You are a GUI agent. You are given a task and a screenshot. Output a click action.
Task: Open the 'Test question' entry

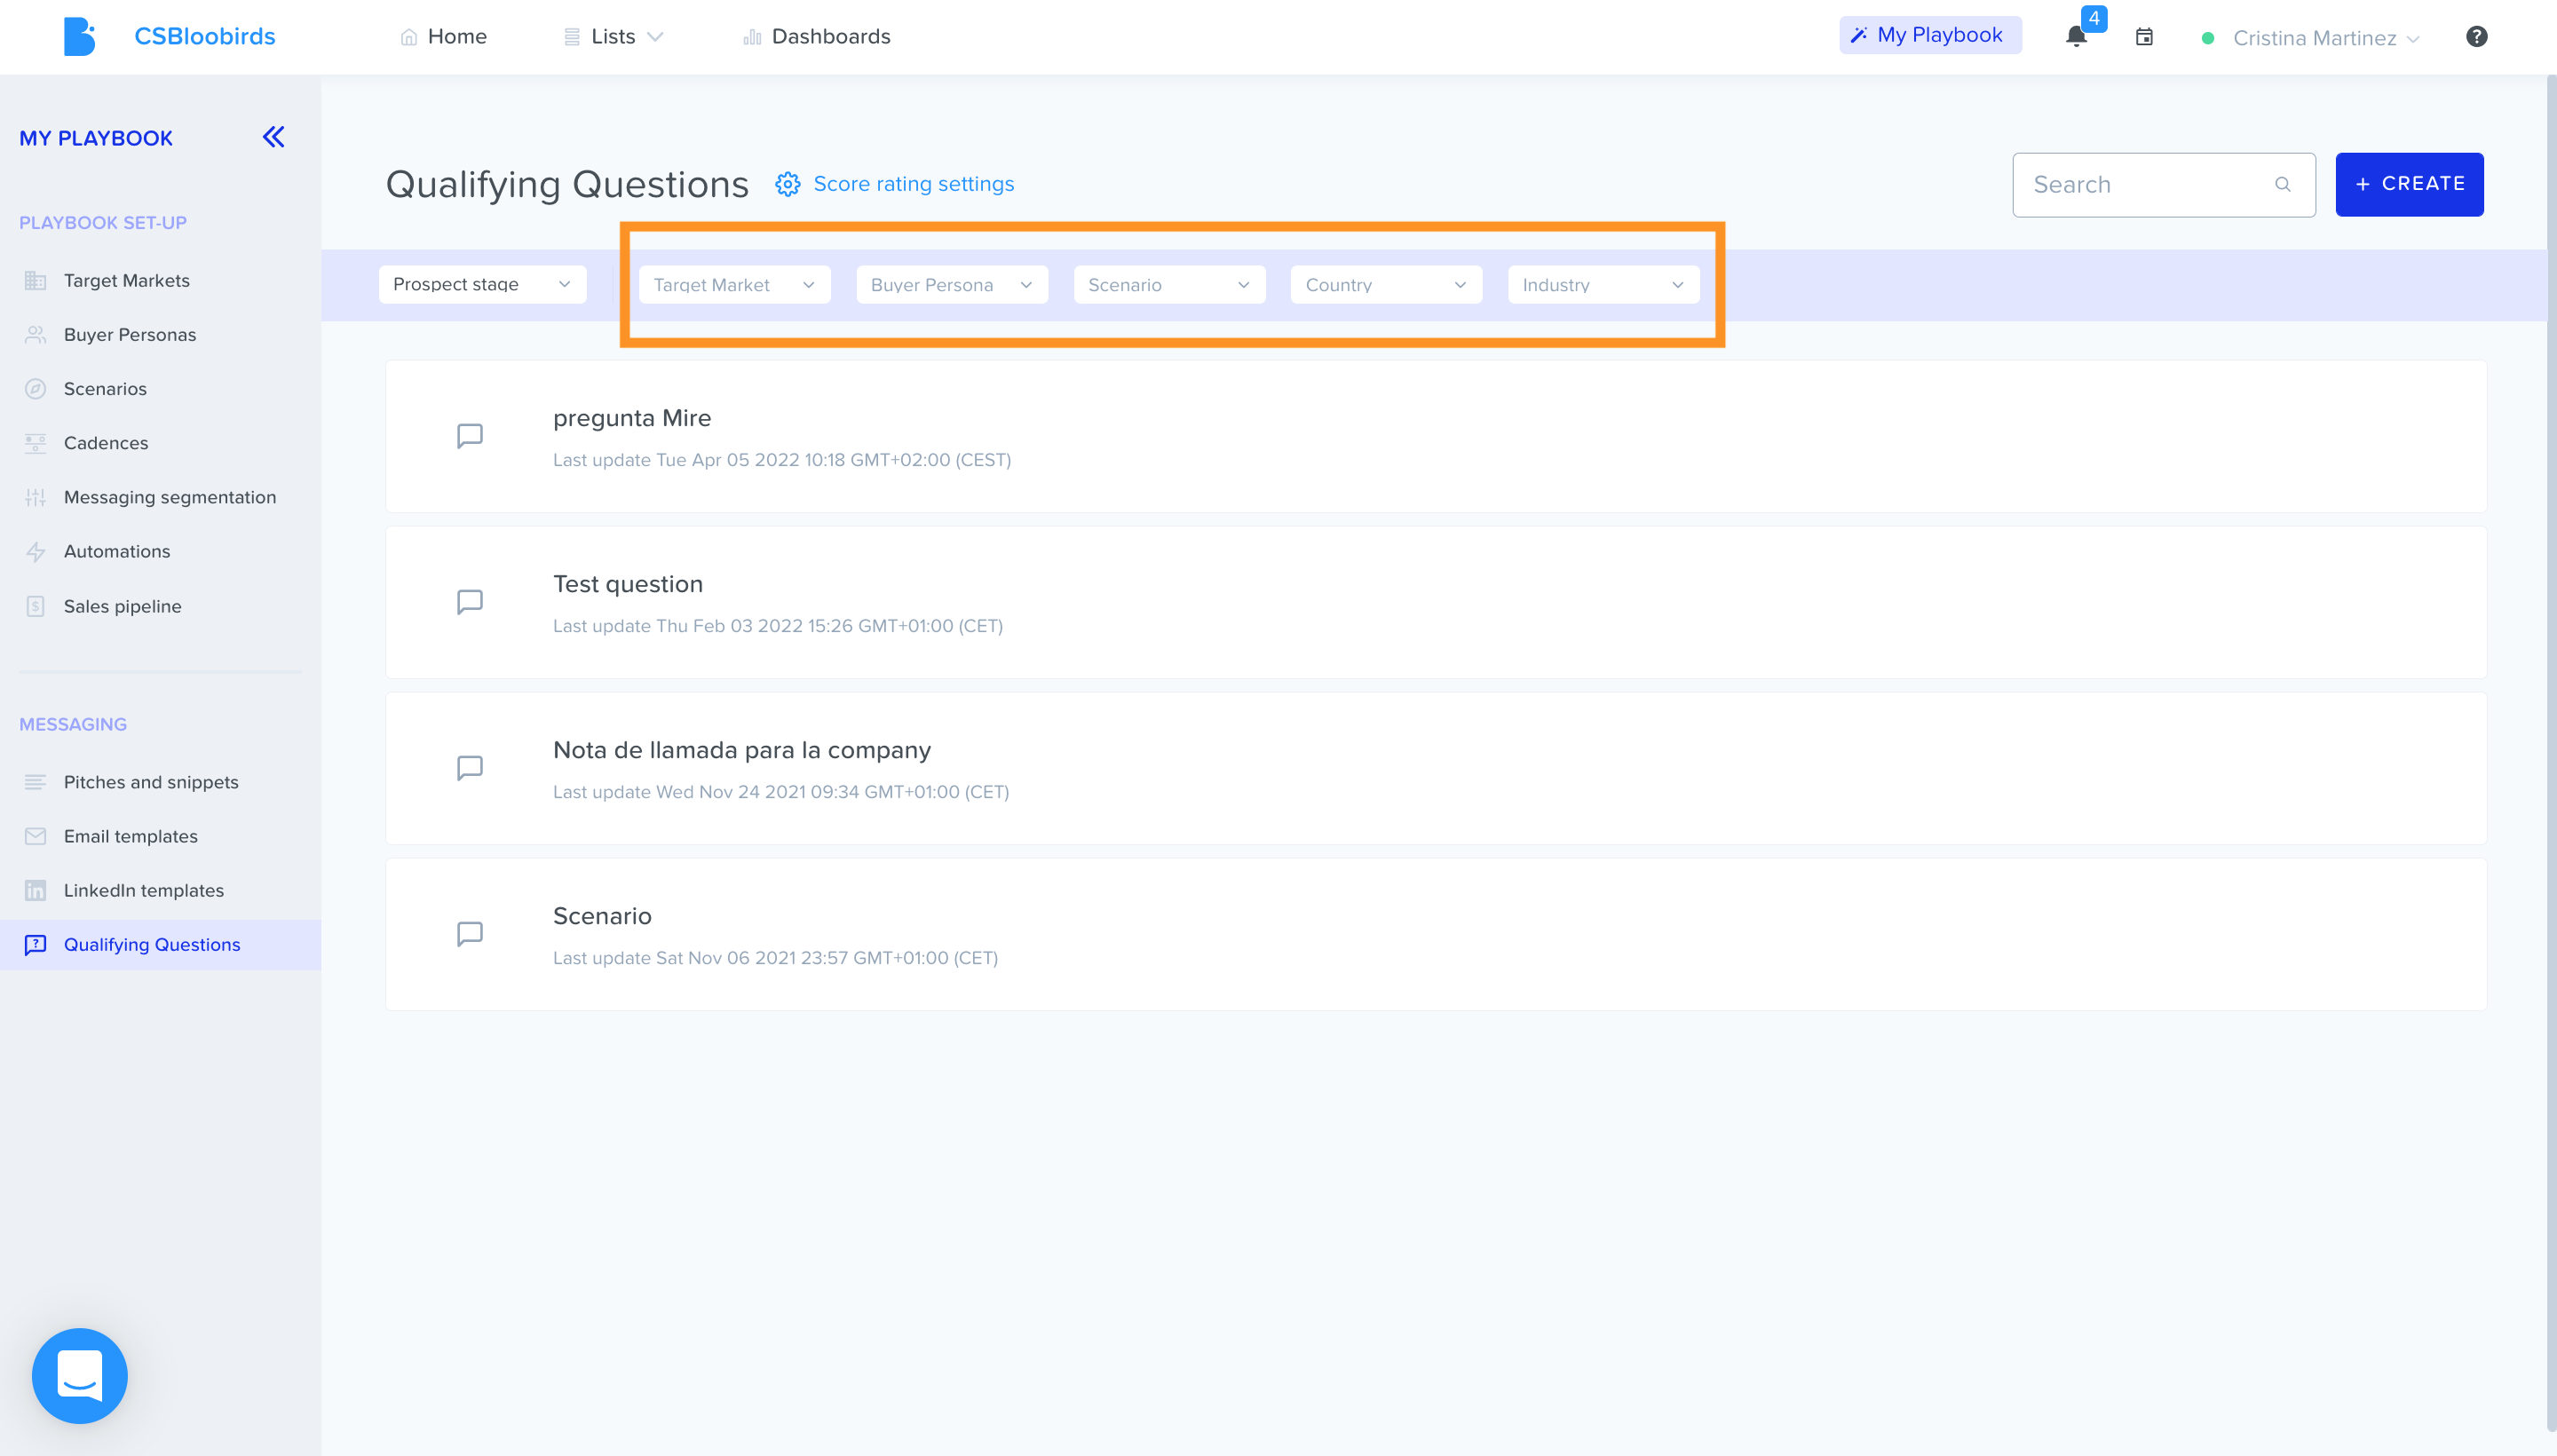point(1436,602)
